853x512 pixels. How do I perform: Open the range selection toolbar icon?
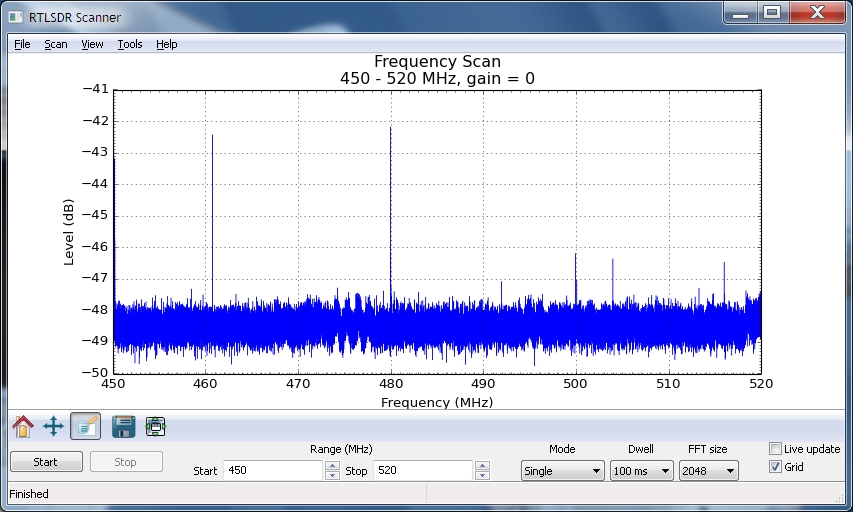[x=156, y=427]
